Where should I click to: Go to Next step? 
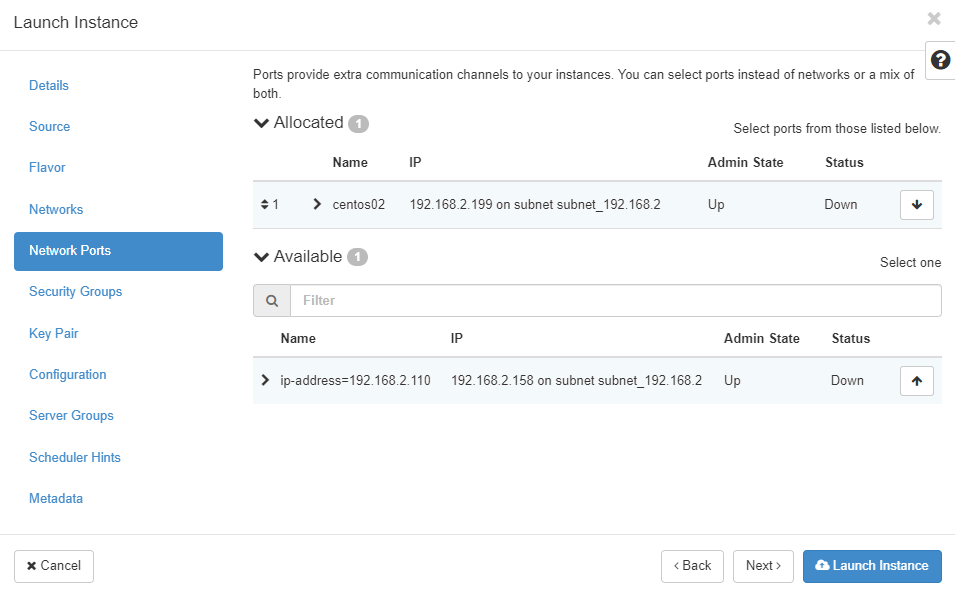763,566
